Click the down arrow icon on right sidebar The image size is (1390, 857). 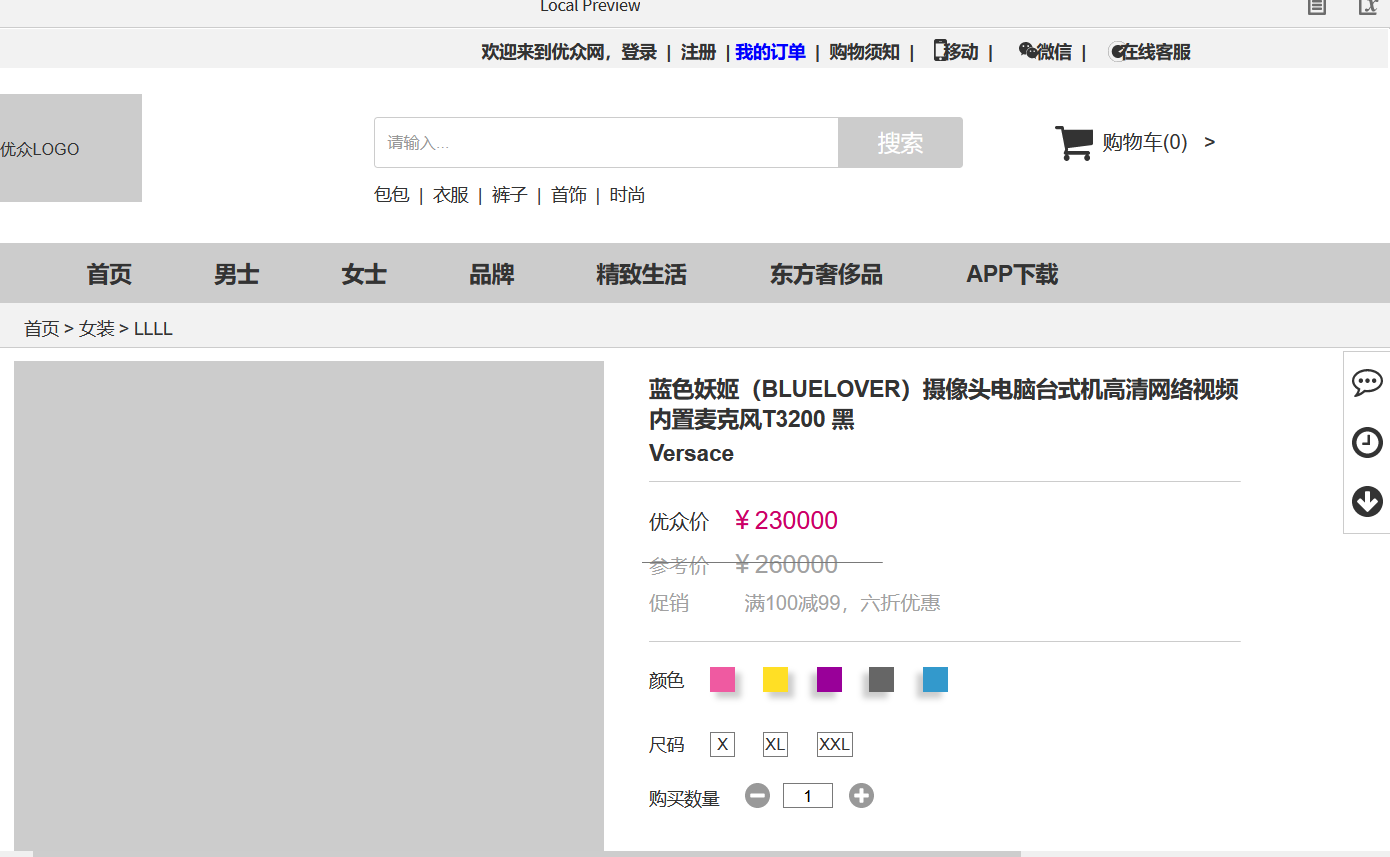click(1367, 501)
